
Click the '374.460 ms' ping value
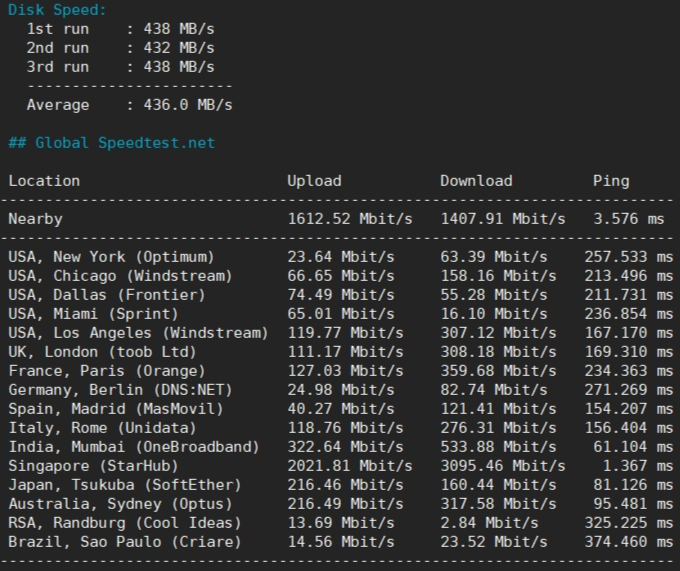[x=628, y=542]
